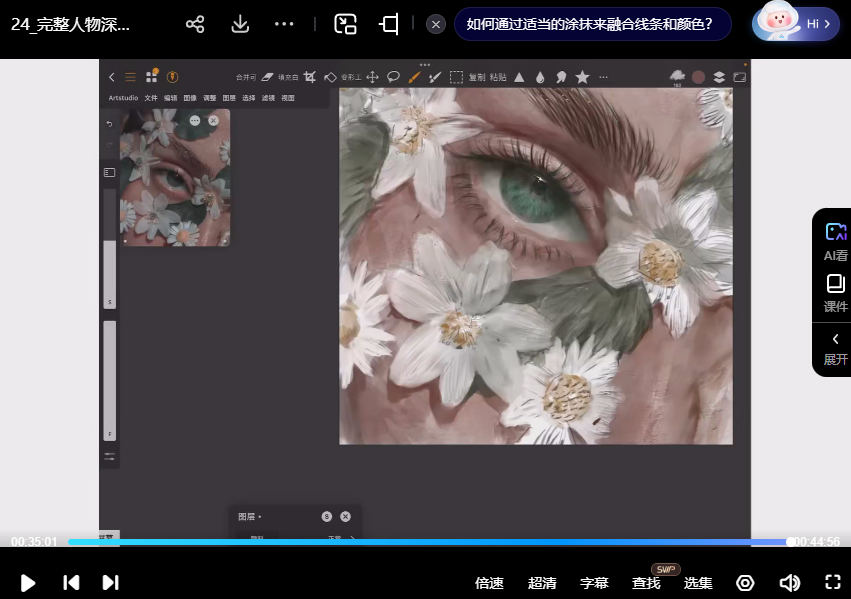The width and height of the screenshot is (851, 599).
Task: Click the cloud sync icon
Action: tap(676, 76)
